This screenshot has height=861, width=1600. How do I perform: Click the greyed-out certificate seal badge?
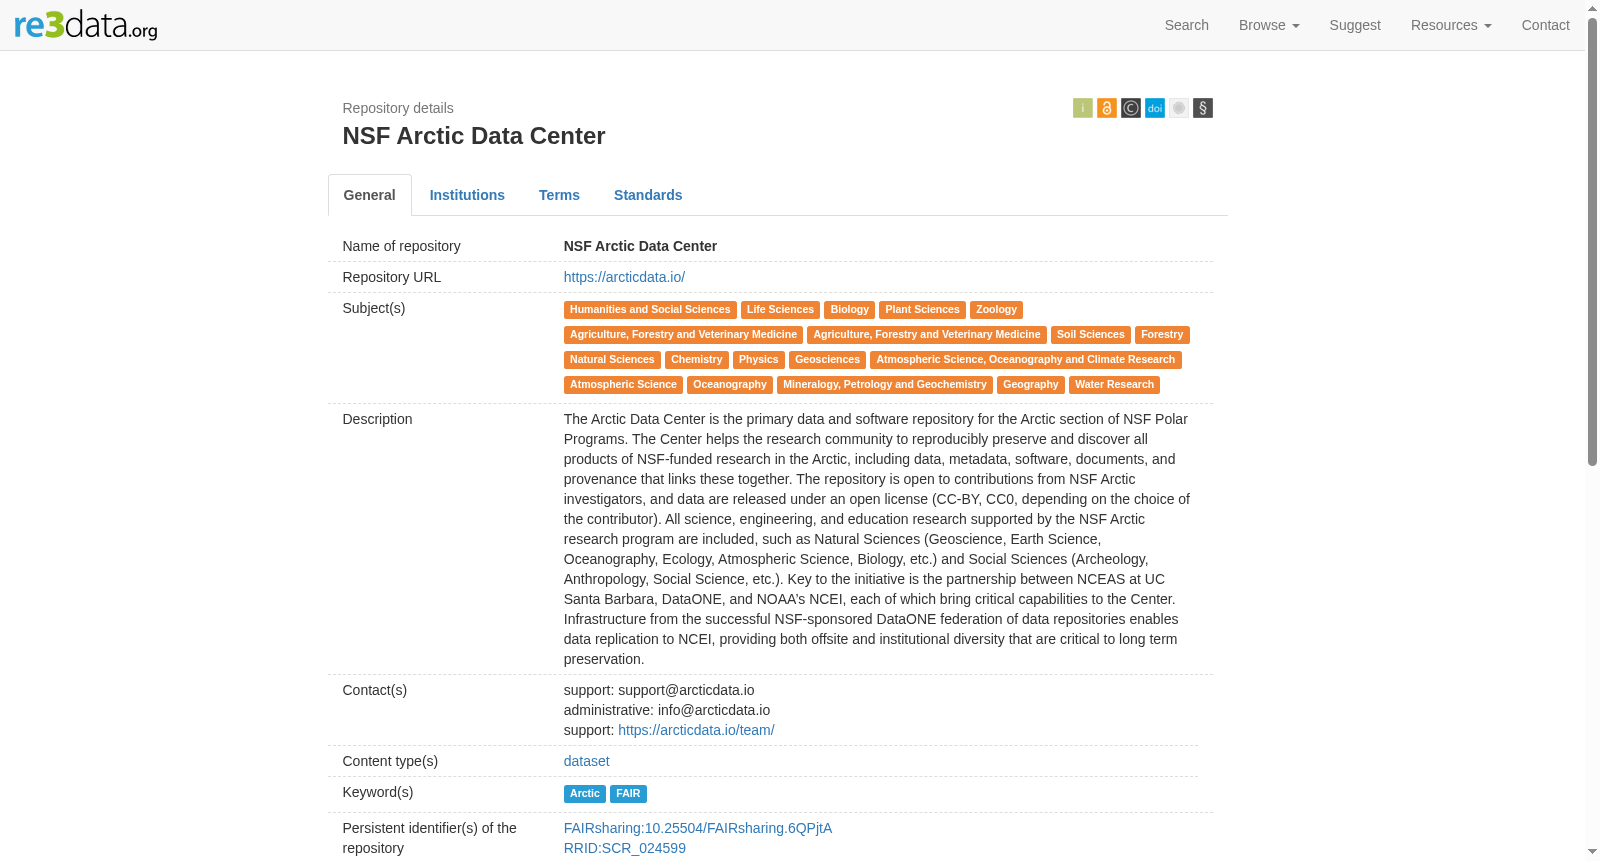(x=1178, y=108)
